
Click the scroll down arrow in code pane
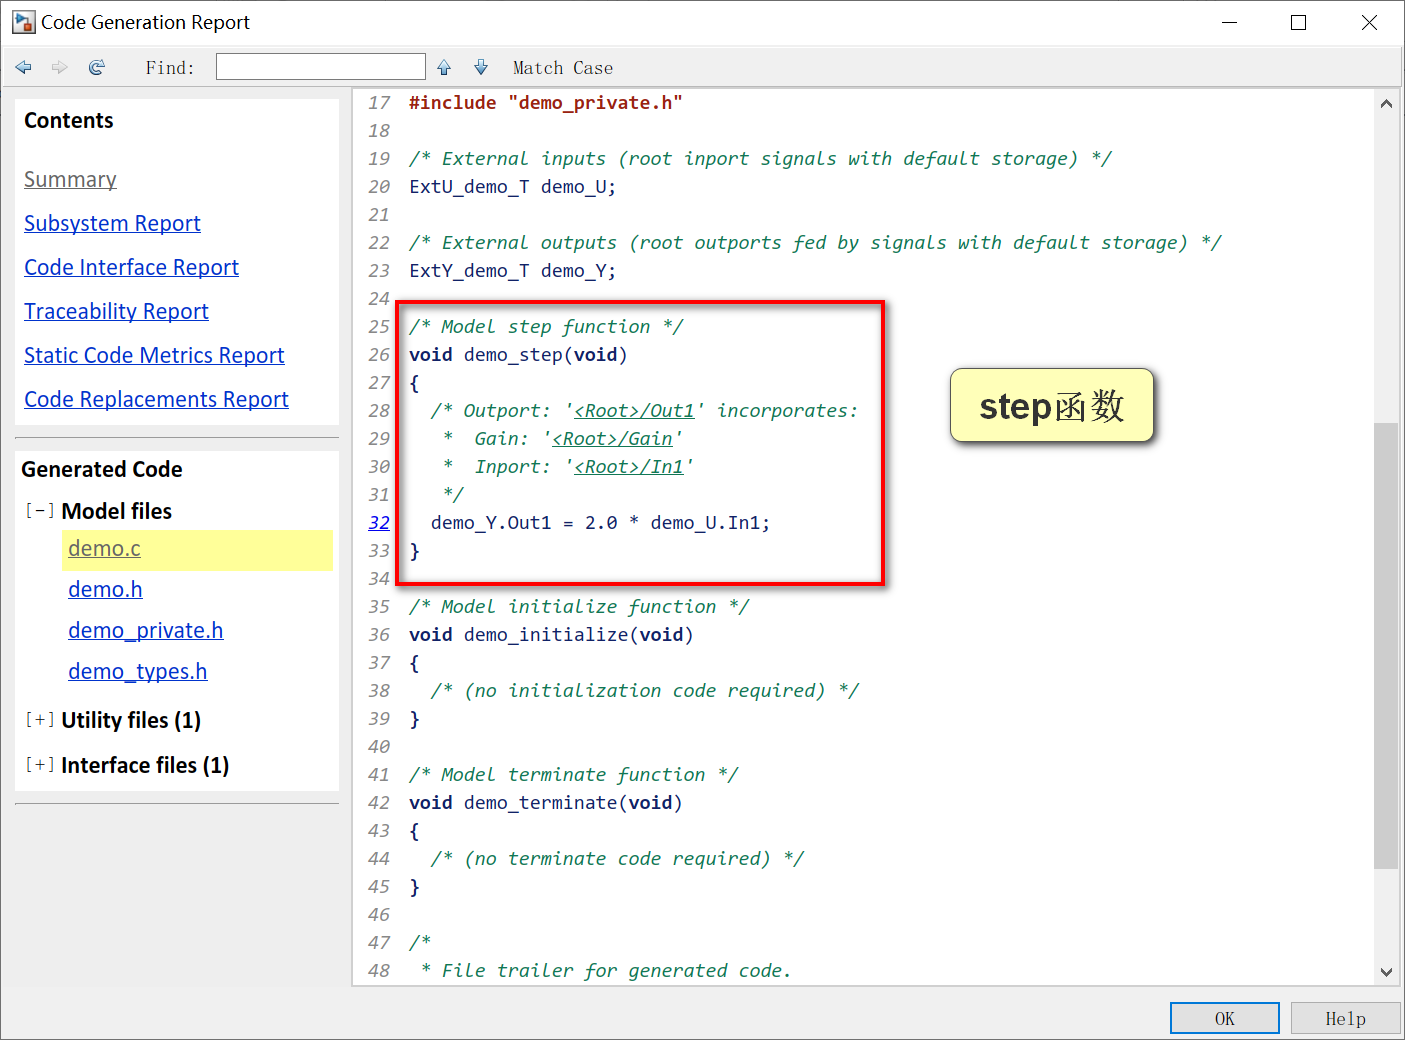tap(1386, 972)
